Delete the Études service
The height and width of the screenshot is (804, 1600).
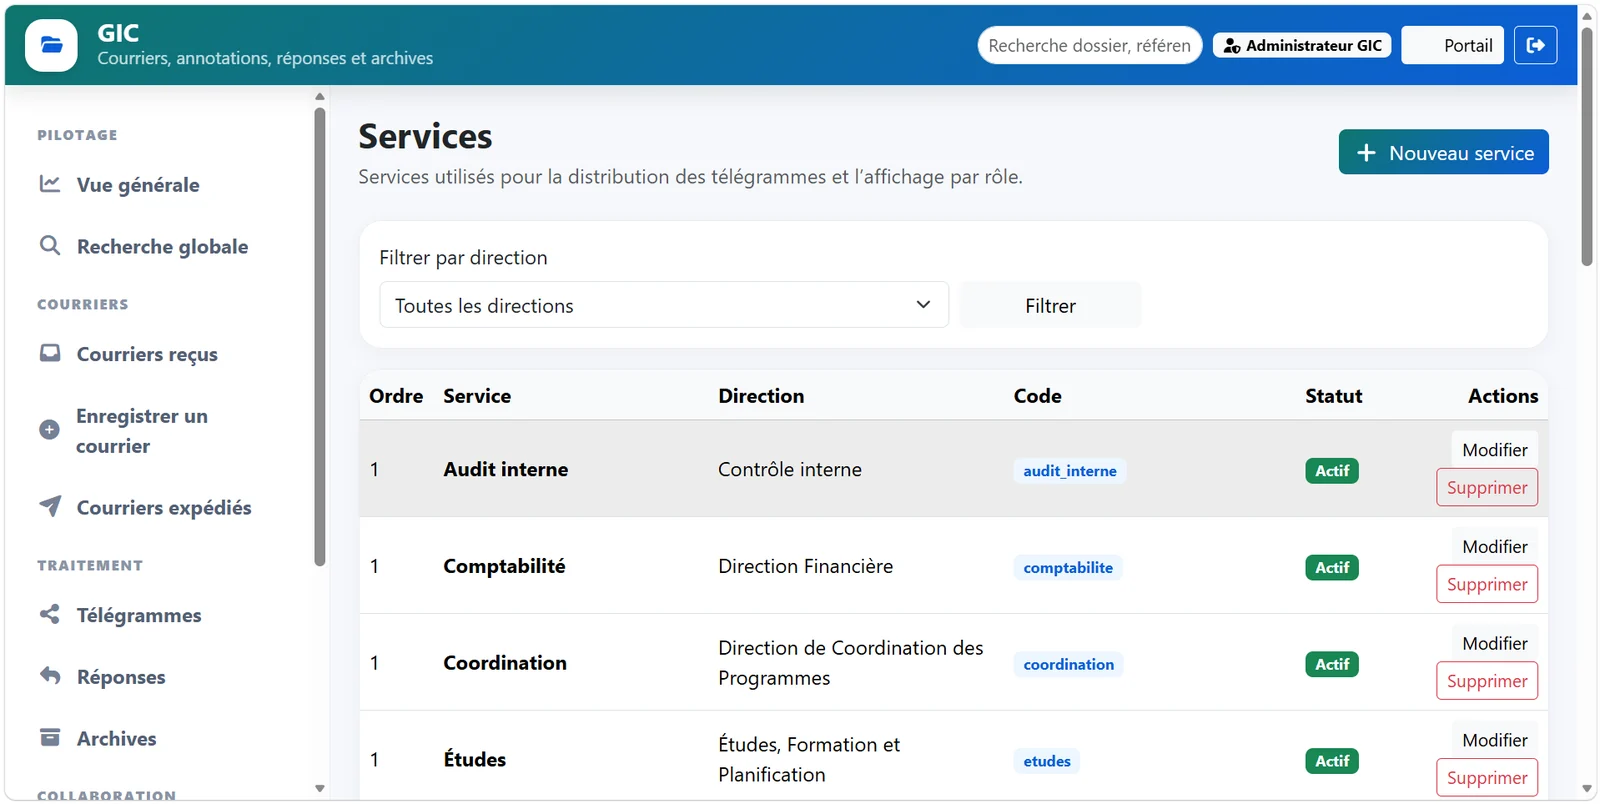tap(1487, 778)
